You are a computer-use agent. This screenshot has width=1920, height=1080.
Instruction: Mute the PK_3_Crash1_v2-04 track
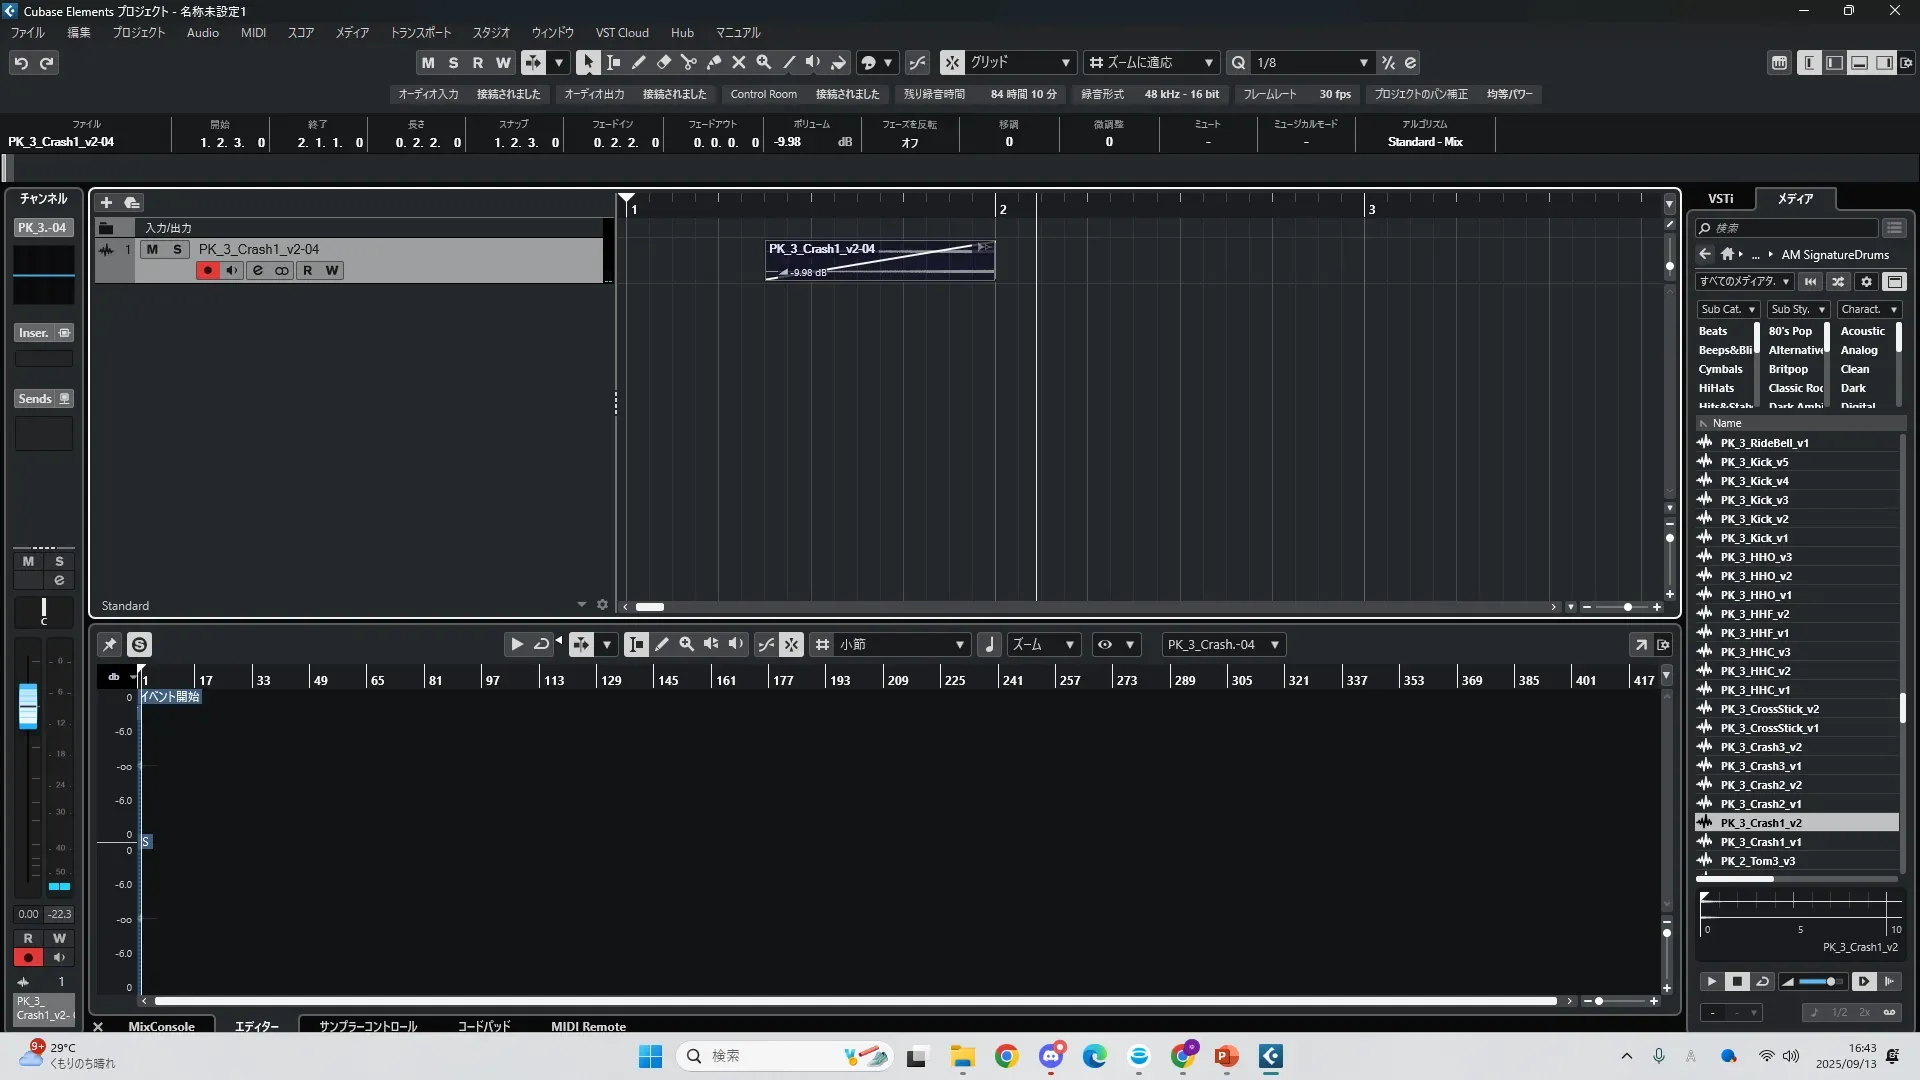[152, 249]
